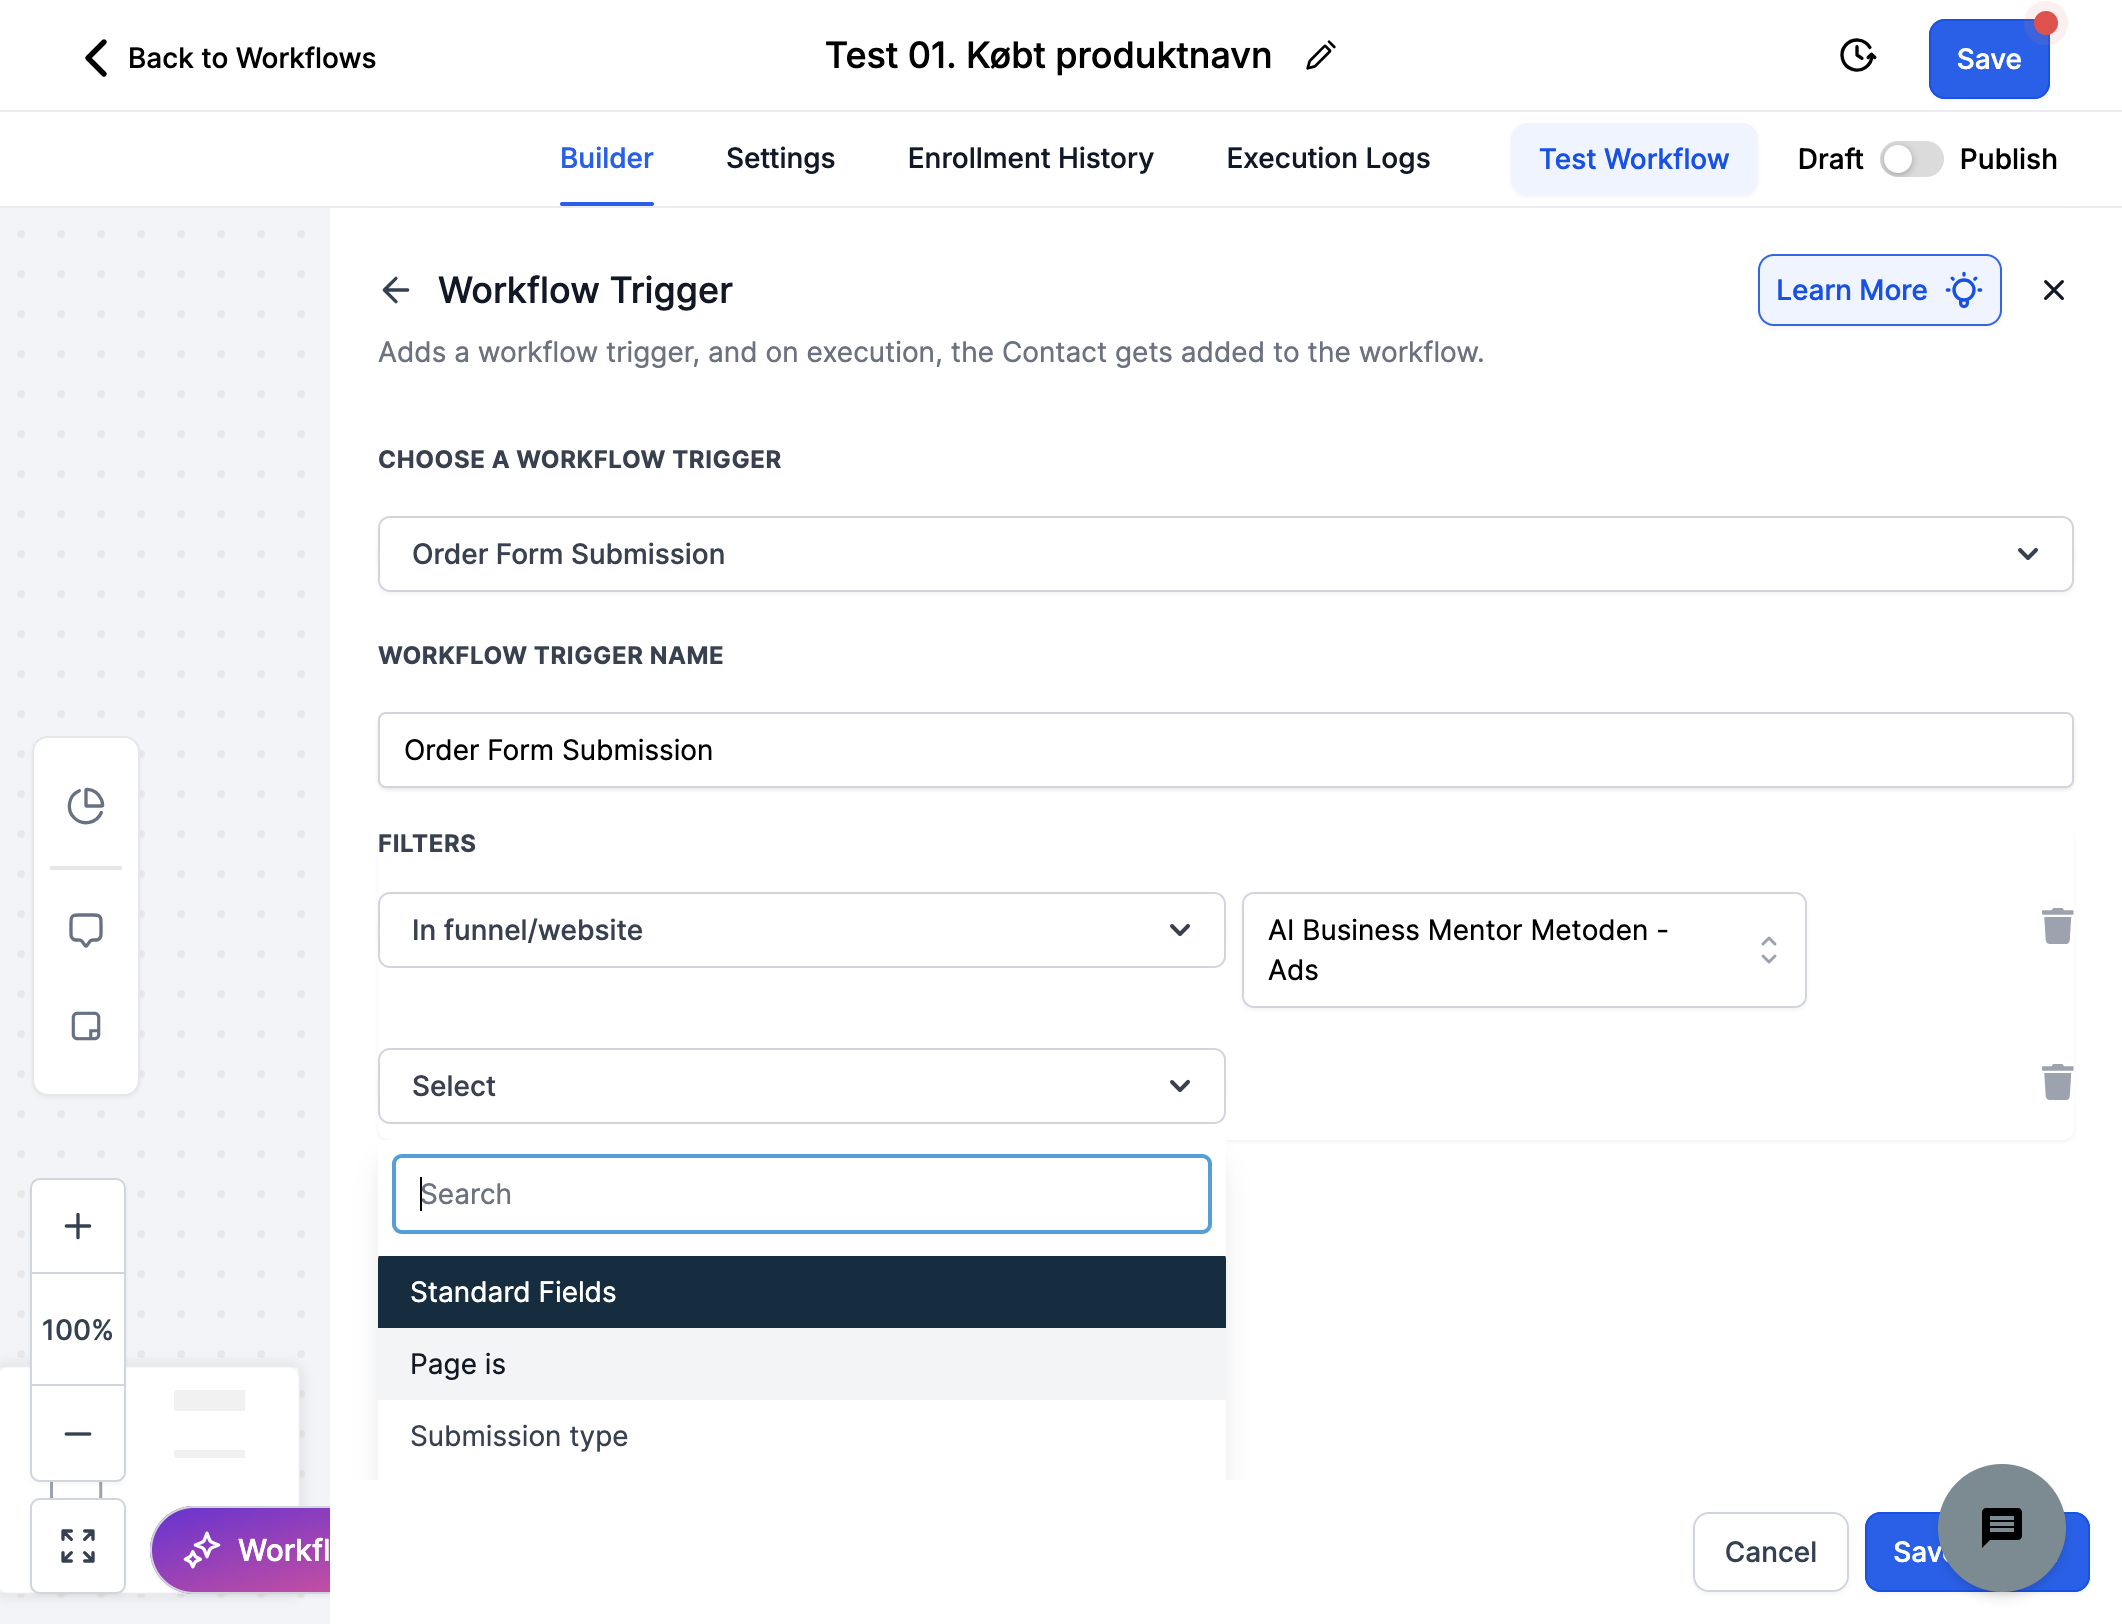
Task: Delete the empty Select filter row
Action: pos(2057,1082)
